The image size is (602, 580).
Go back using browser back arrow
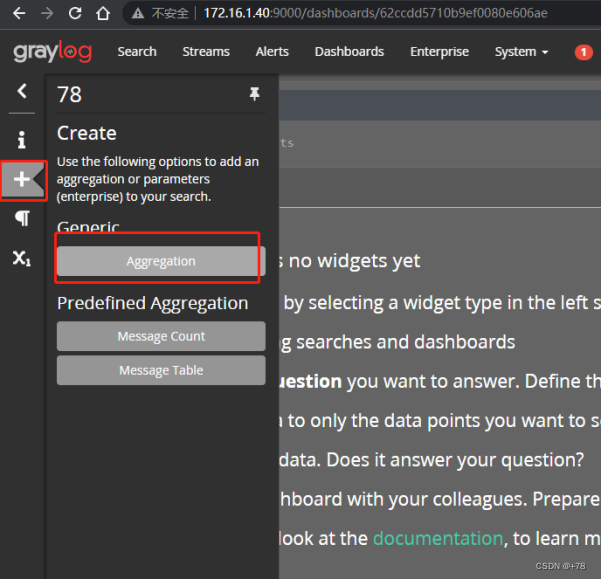coord(19,13)
